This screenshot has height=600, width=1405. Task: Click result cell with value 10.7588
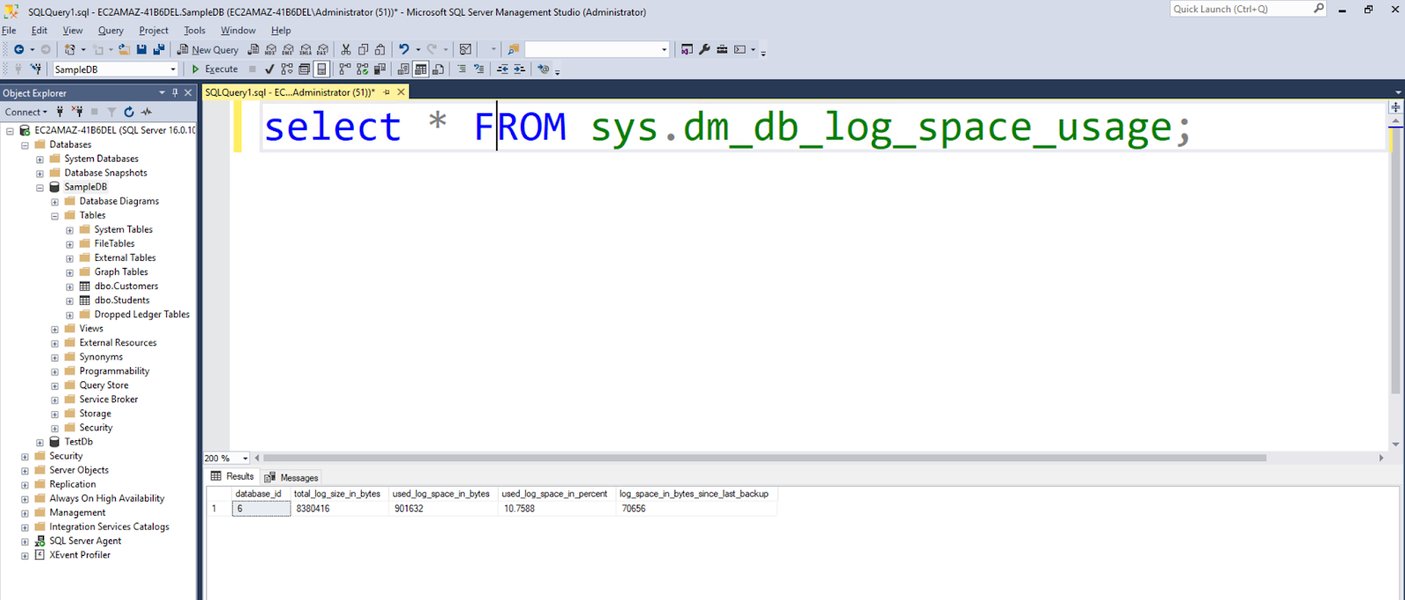(557, 508)
